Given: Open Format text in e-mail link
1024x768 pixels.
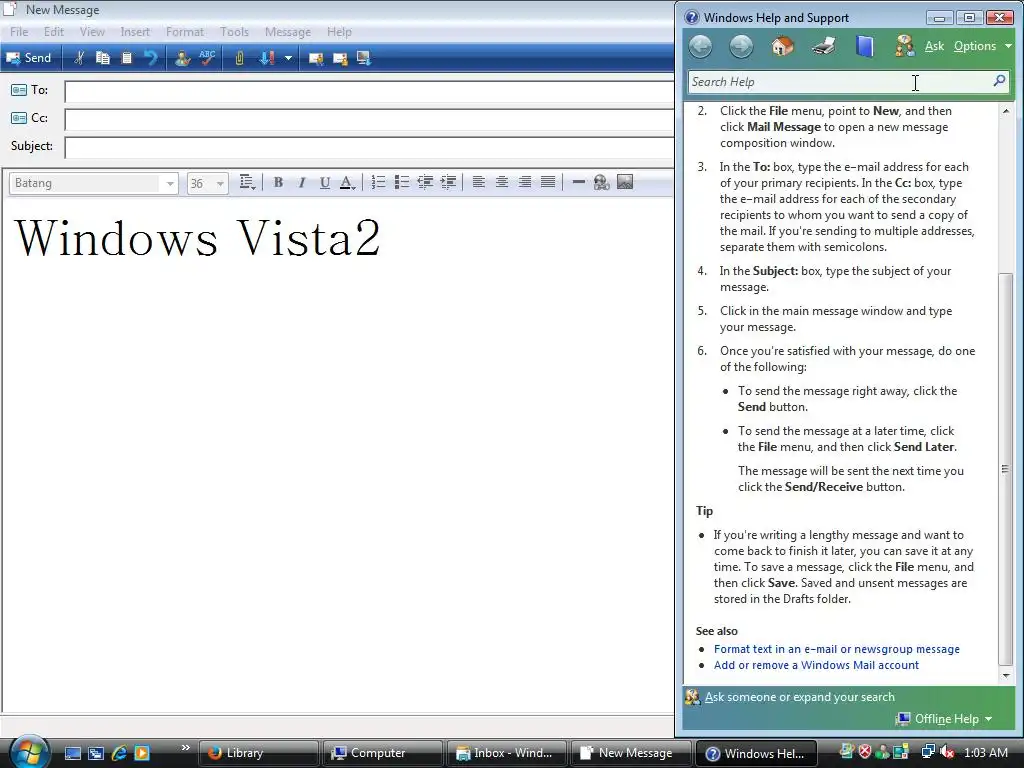Looking at the screenshot, I should coord(837,649).
